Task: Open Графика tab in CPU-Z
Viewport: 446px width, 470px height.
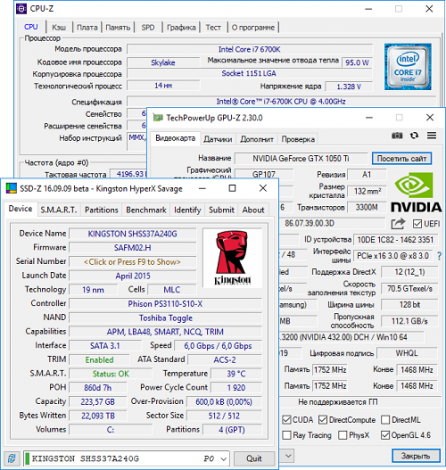Action: pos(181,27)
